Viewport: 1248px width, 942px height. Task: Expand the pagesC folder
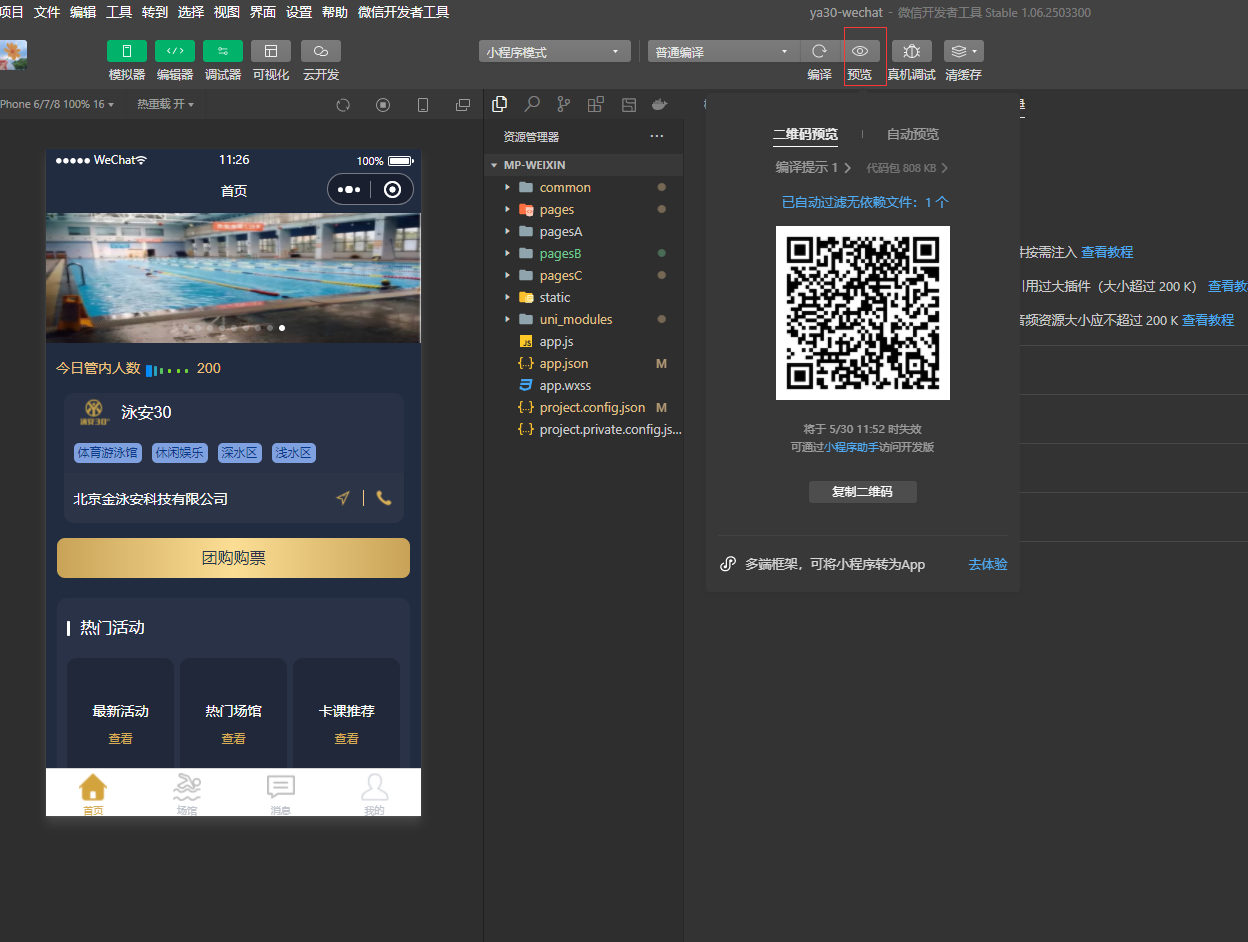click(x=584, y=275)
